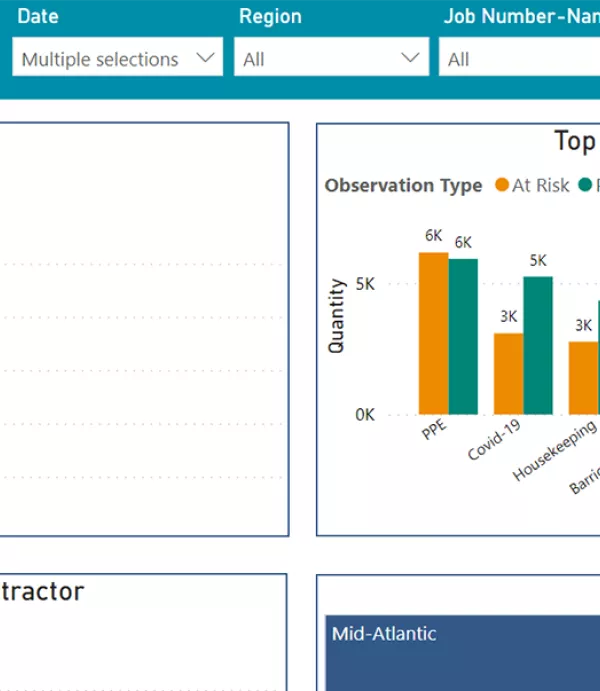The image size is (600, 691).
Task: Click the Mid-Atlantic treemap tile
Action: point(463,653)
